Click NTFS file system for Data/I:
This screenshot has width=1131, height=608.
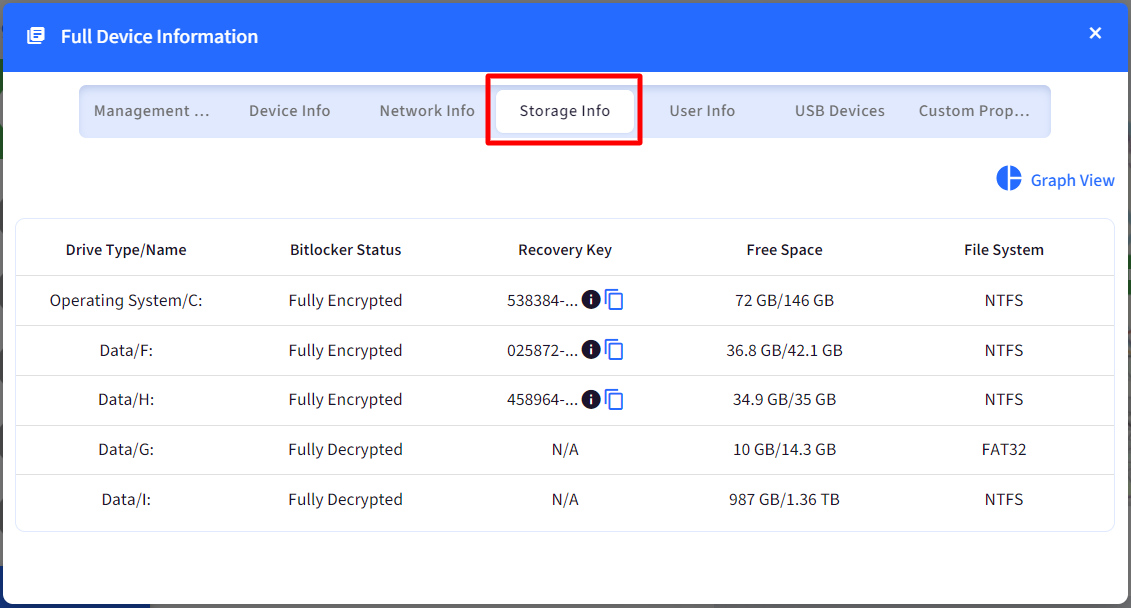click(1003, 499)
